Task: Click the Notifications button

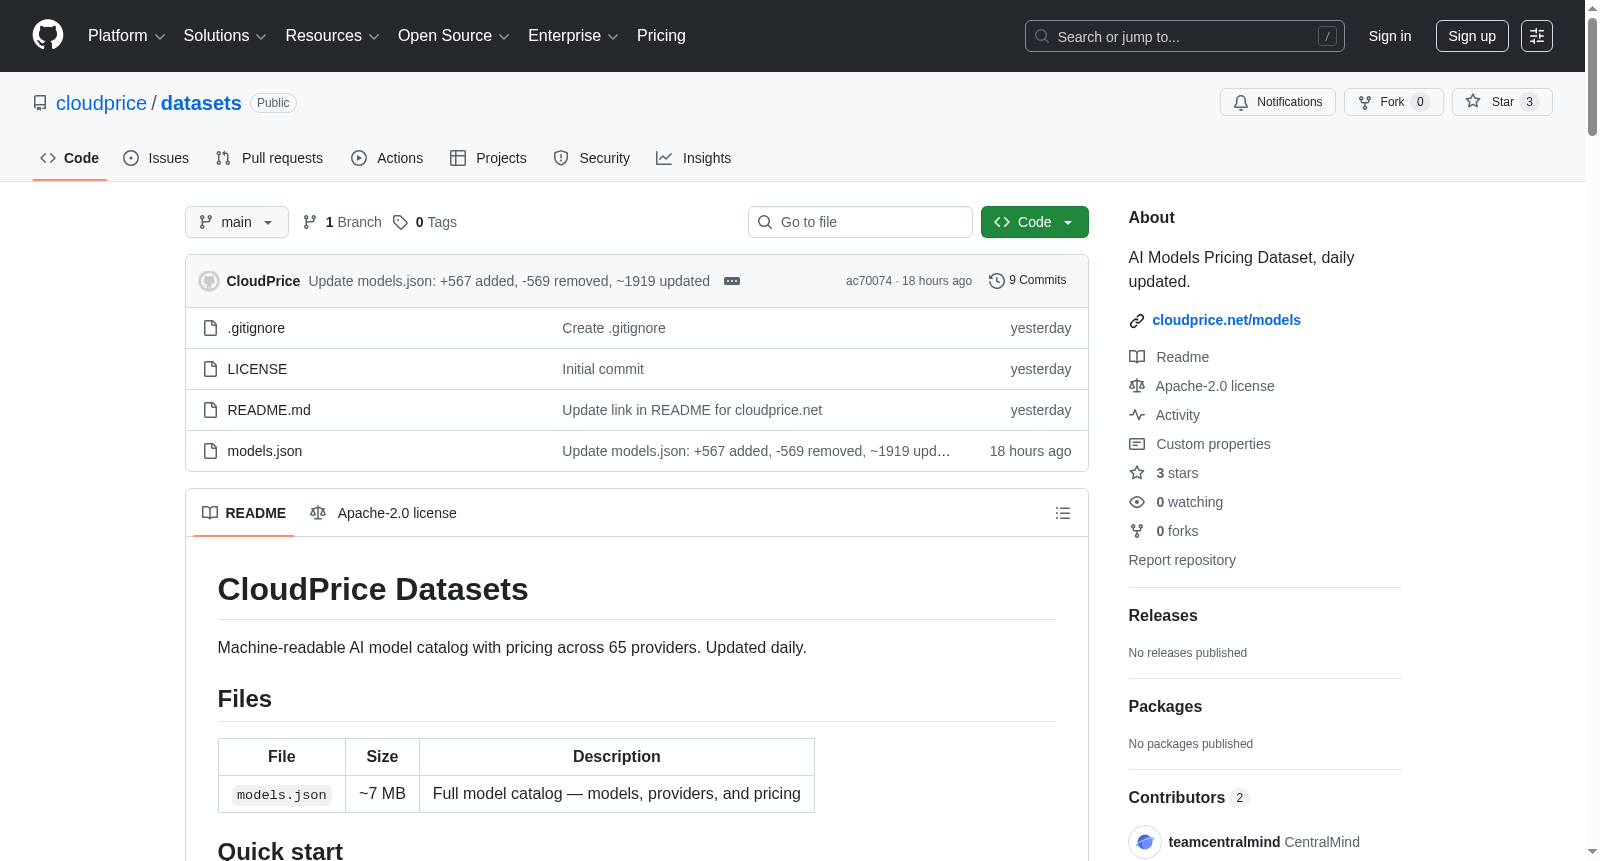Action: tap(1278, 102)
